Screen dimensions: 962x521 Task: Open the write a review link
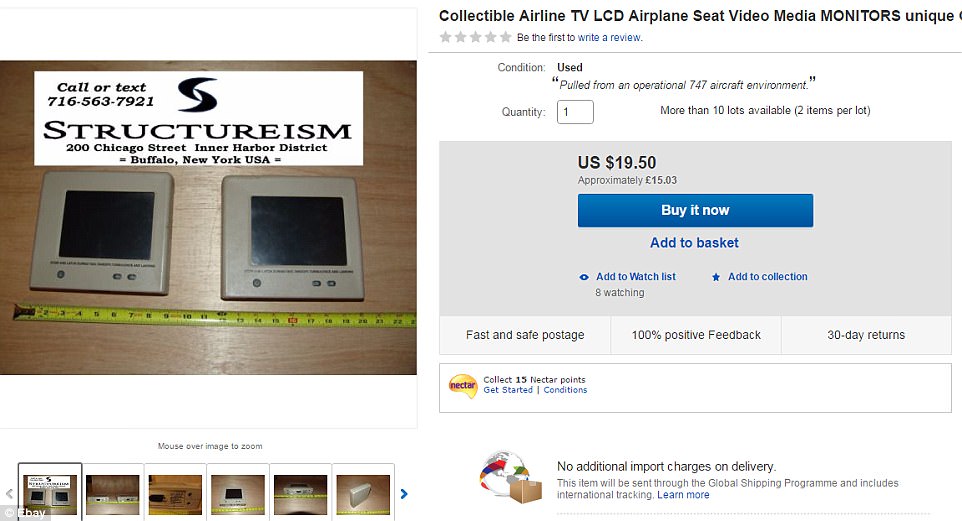pos(609,38)
